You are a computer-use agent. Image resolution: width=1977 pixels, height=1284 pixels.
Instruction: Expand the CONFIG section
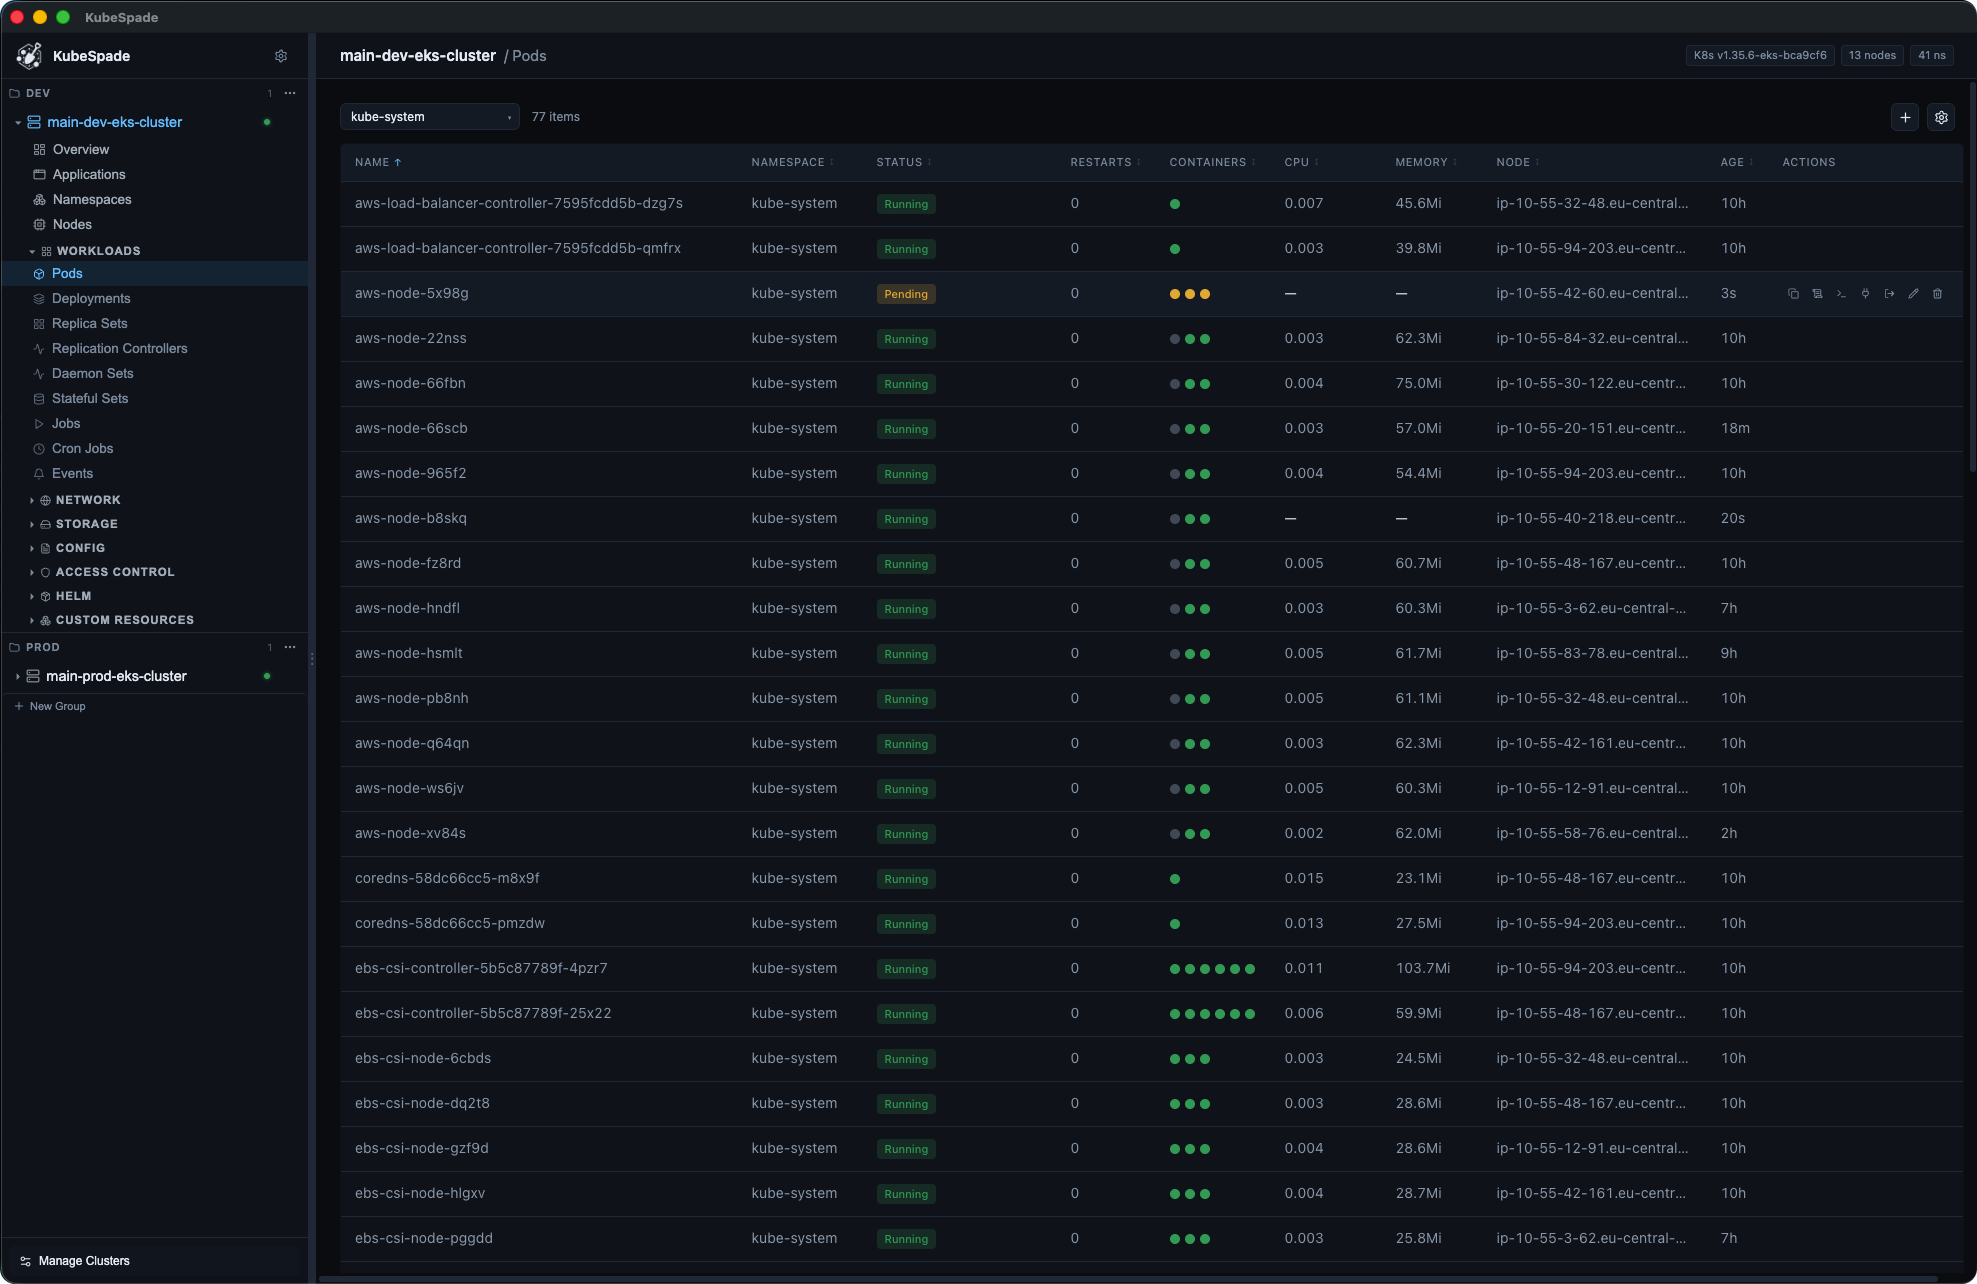(32, 549)
